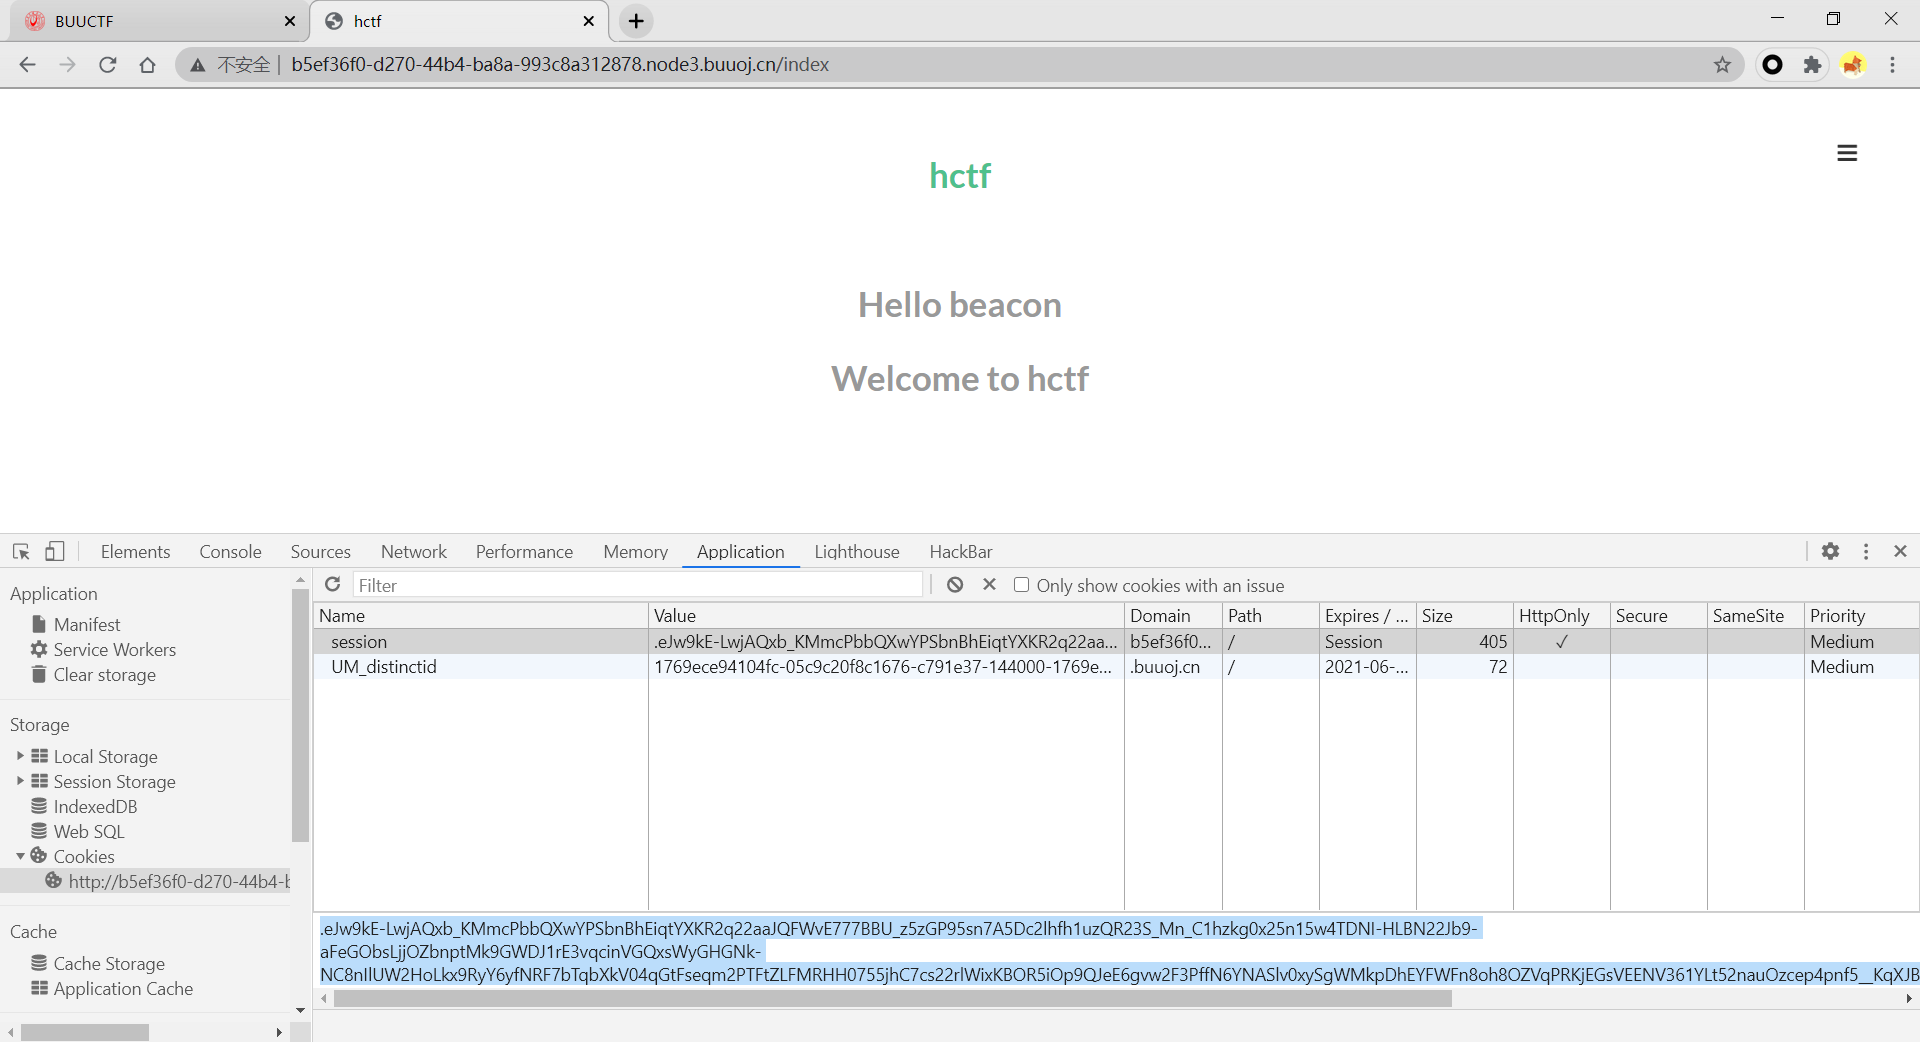Enable 'Only show cookies with an issue'
The width and height of the screenshot is (1920, 1042).
(x=1021, y=585)
